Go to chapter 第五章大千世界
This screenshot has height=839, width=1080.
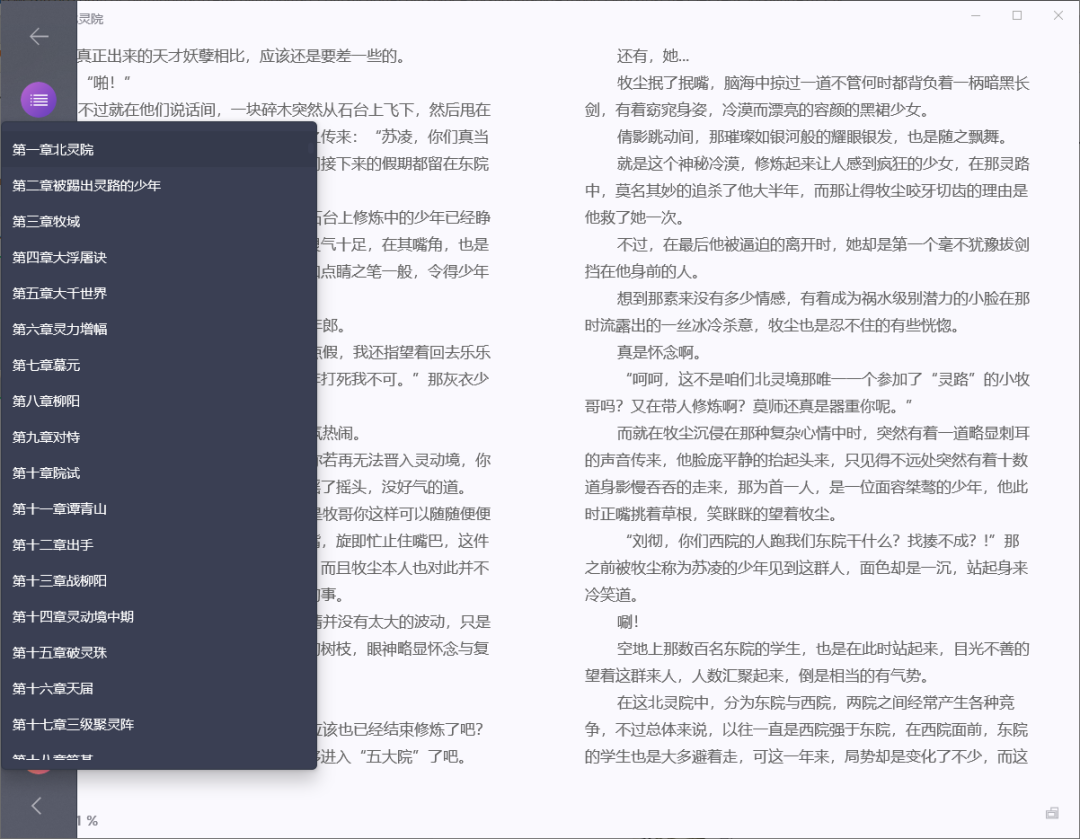[159, 293]
